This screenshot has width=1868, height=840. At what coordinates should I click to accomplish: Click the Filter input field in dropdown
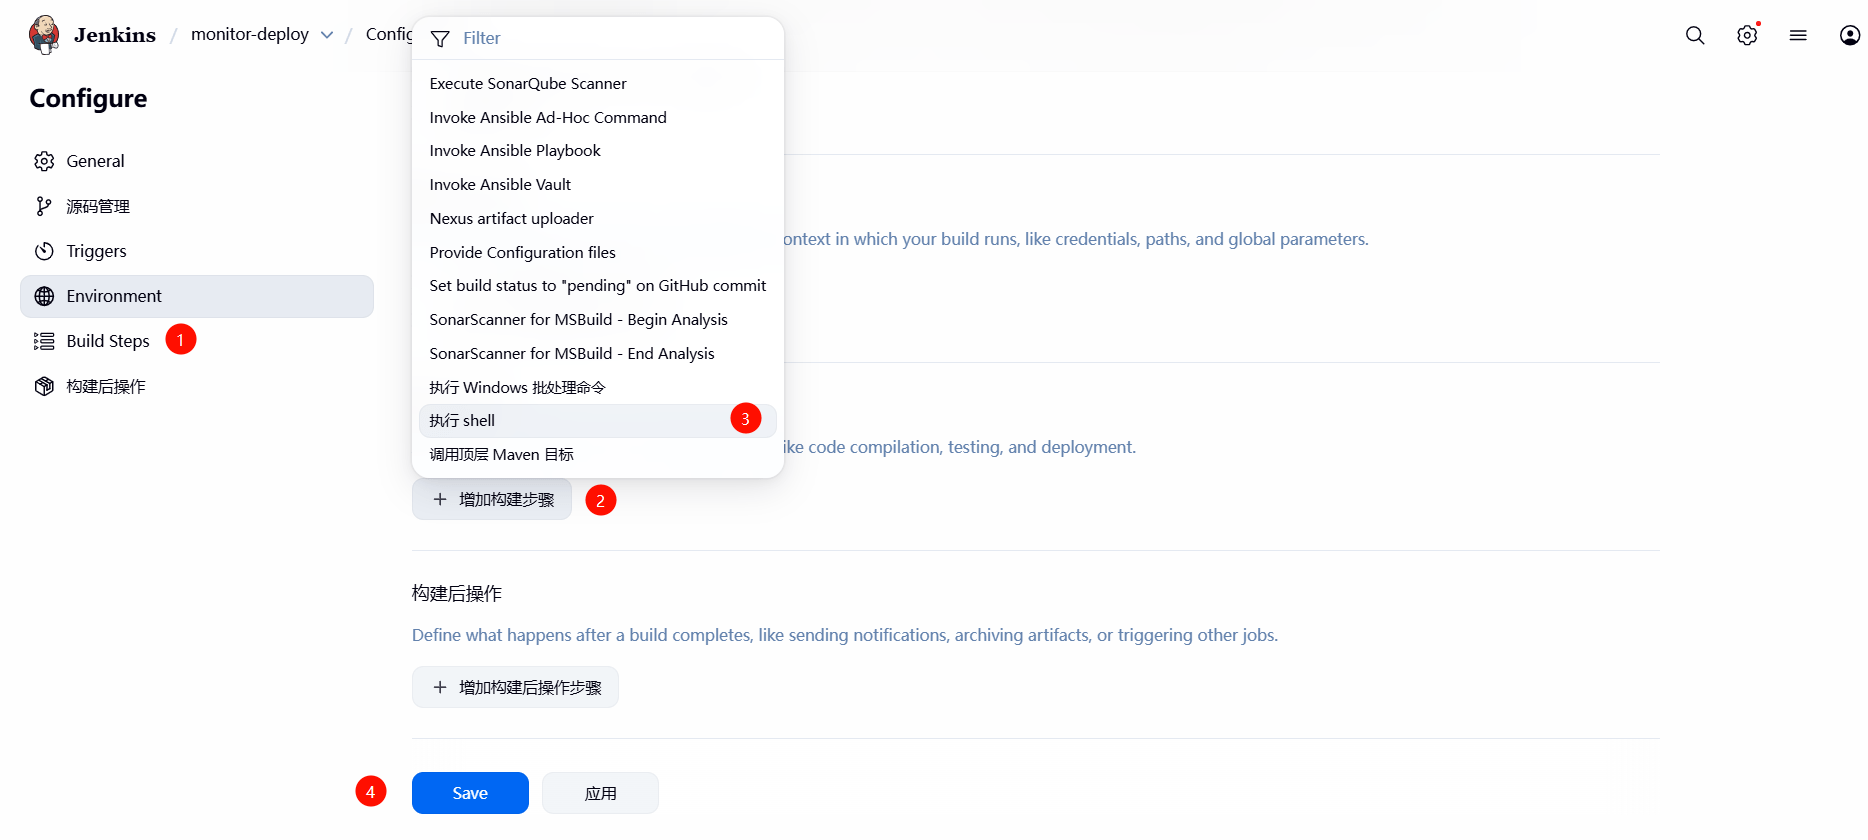point(610,38)
